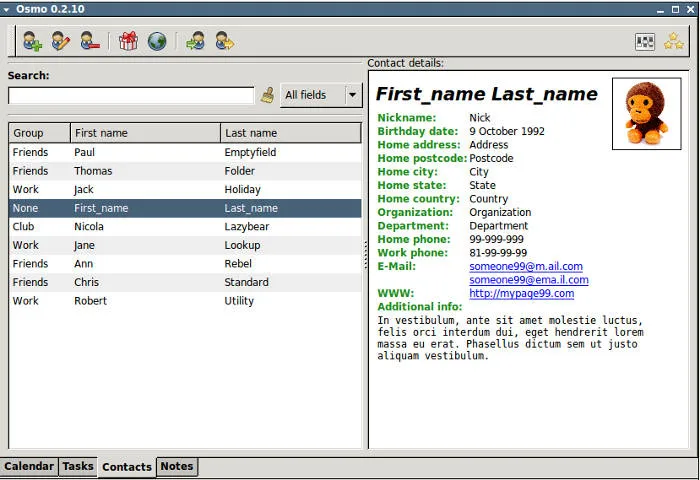Screen dimensions: 700x480
Task: Click the Add new contact icon
Action: point(32,41)
